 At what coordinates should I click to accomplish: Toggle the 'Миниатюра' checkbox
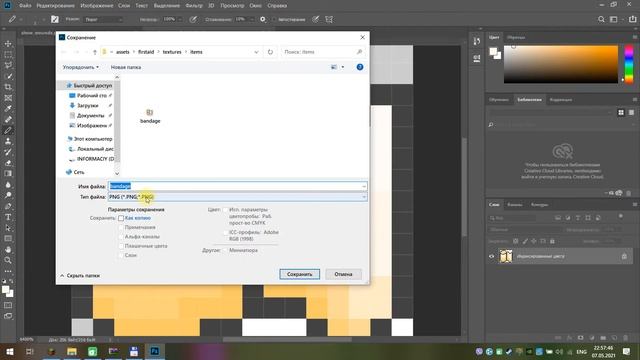[225, 250]
